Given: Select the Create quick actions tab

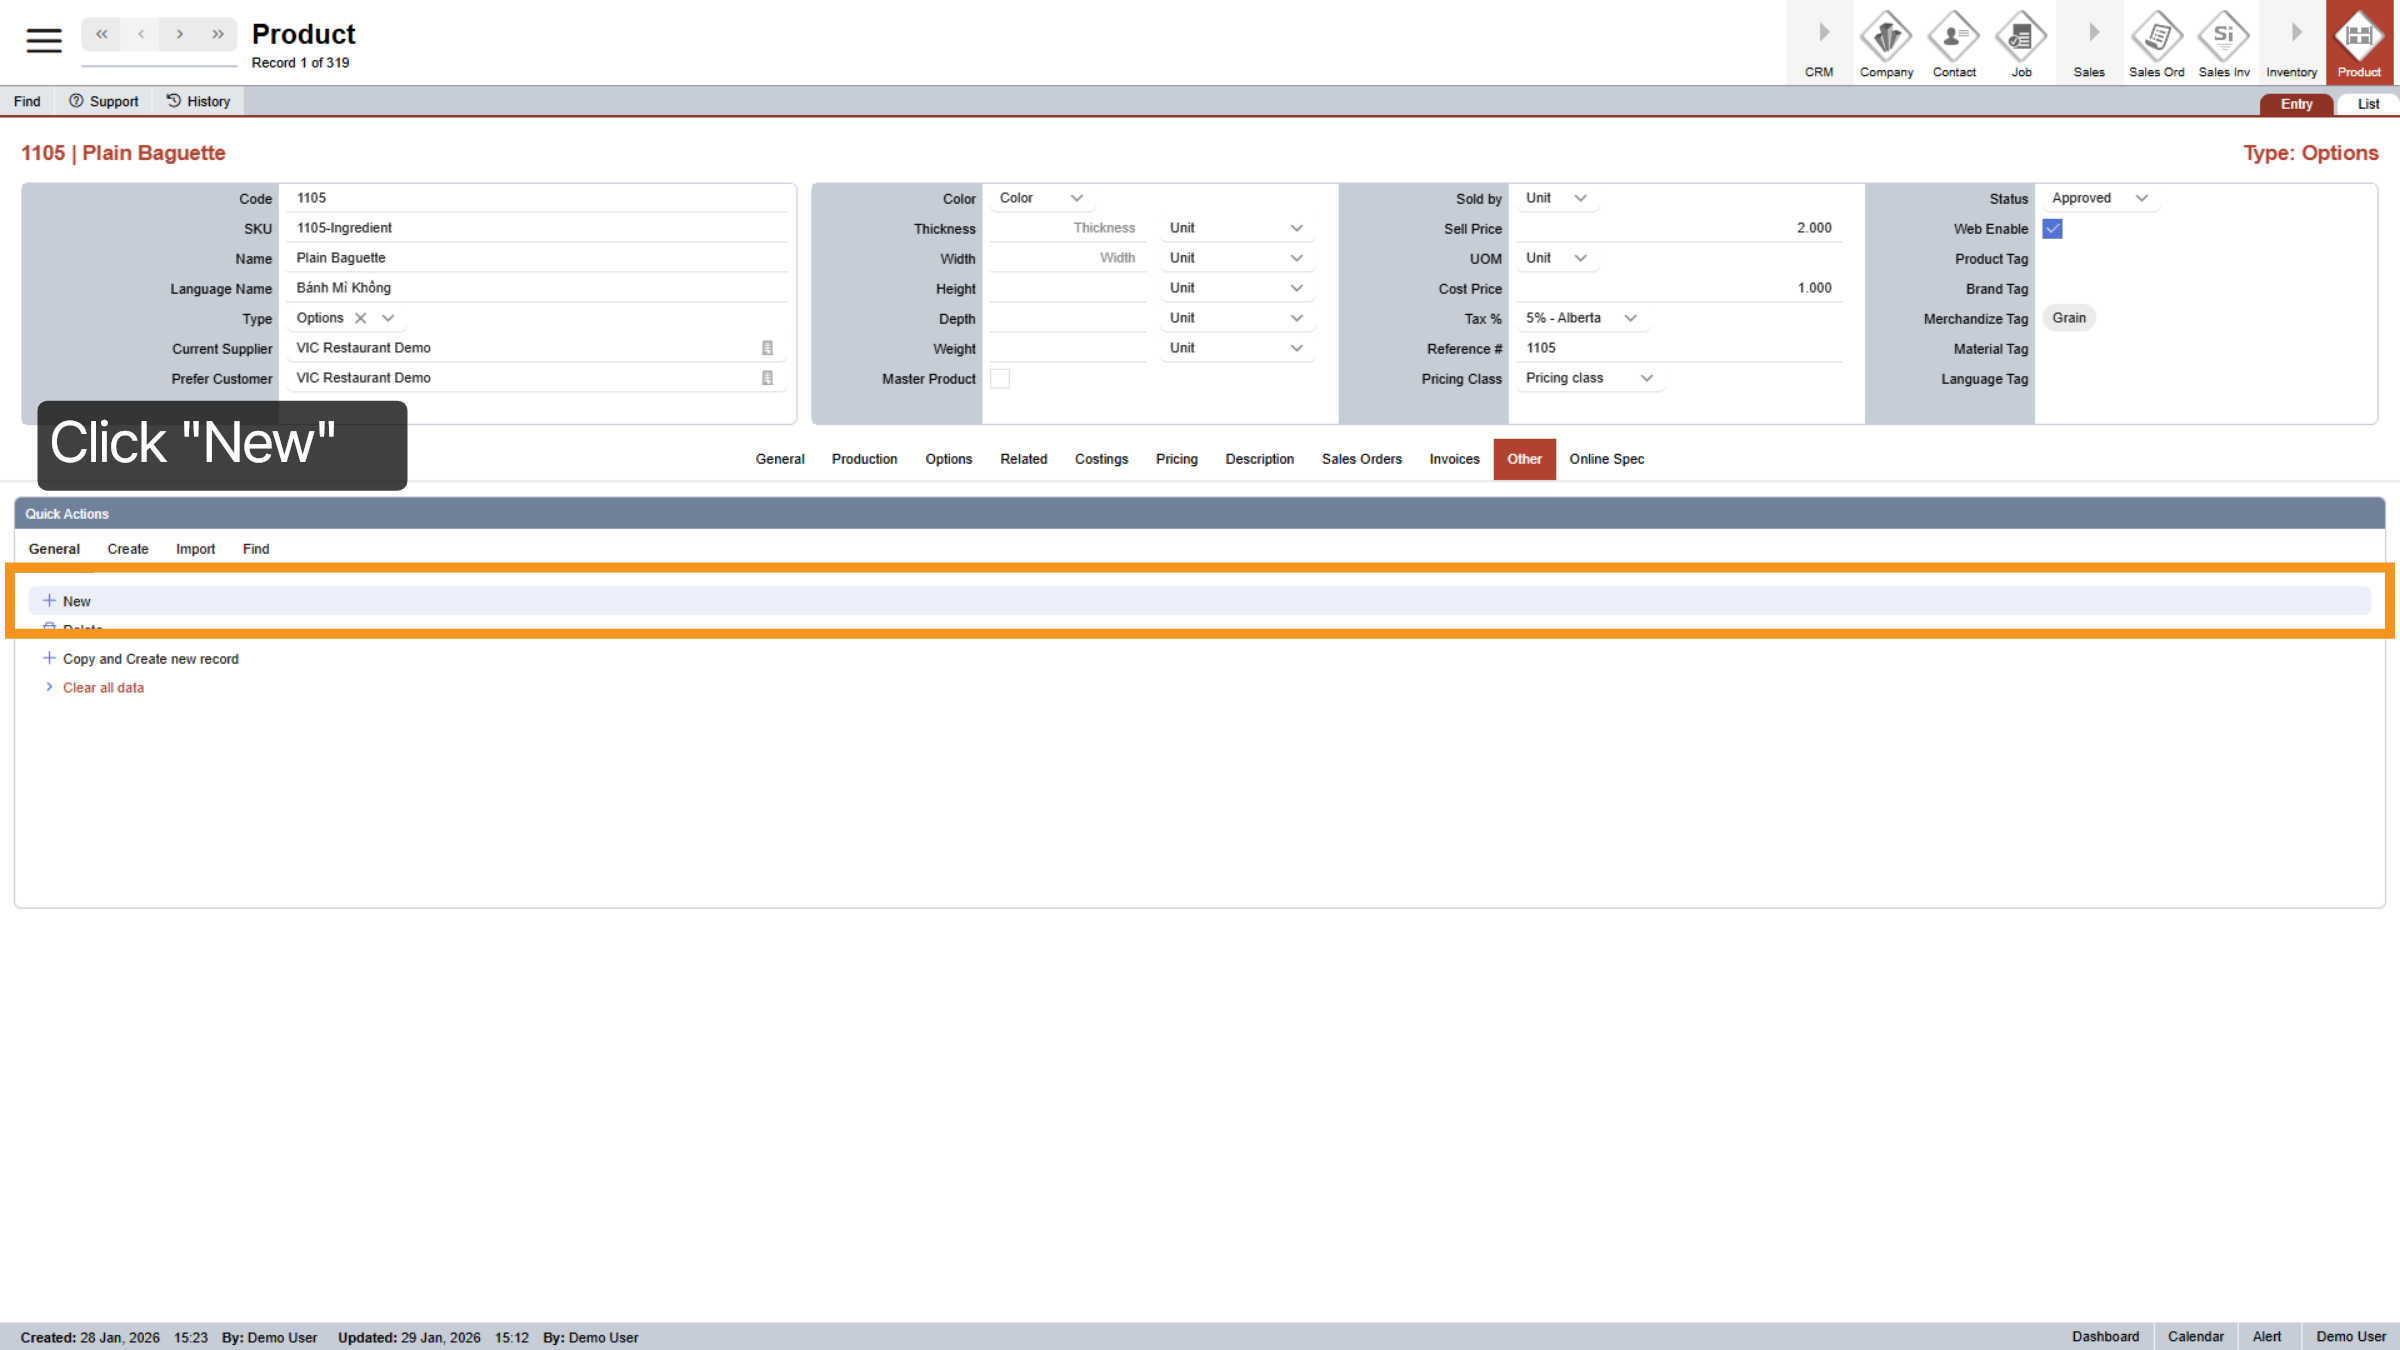Looking at the screenshot, I should 128,549.
